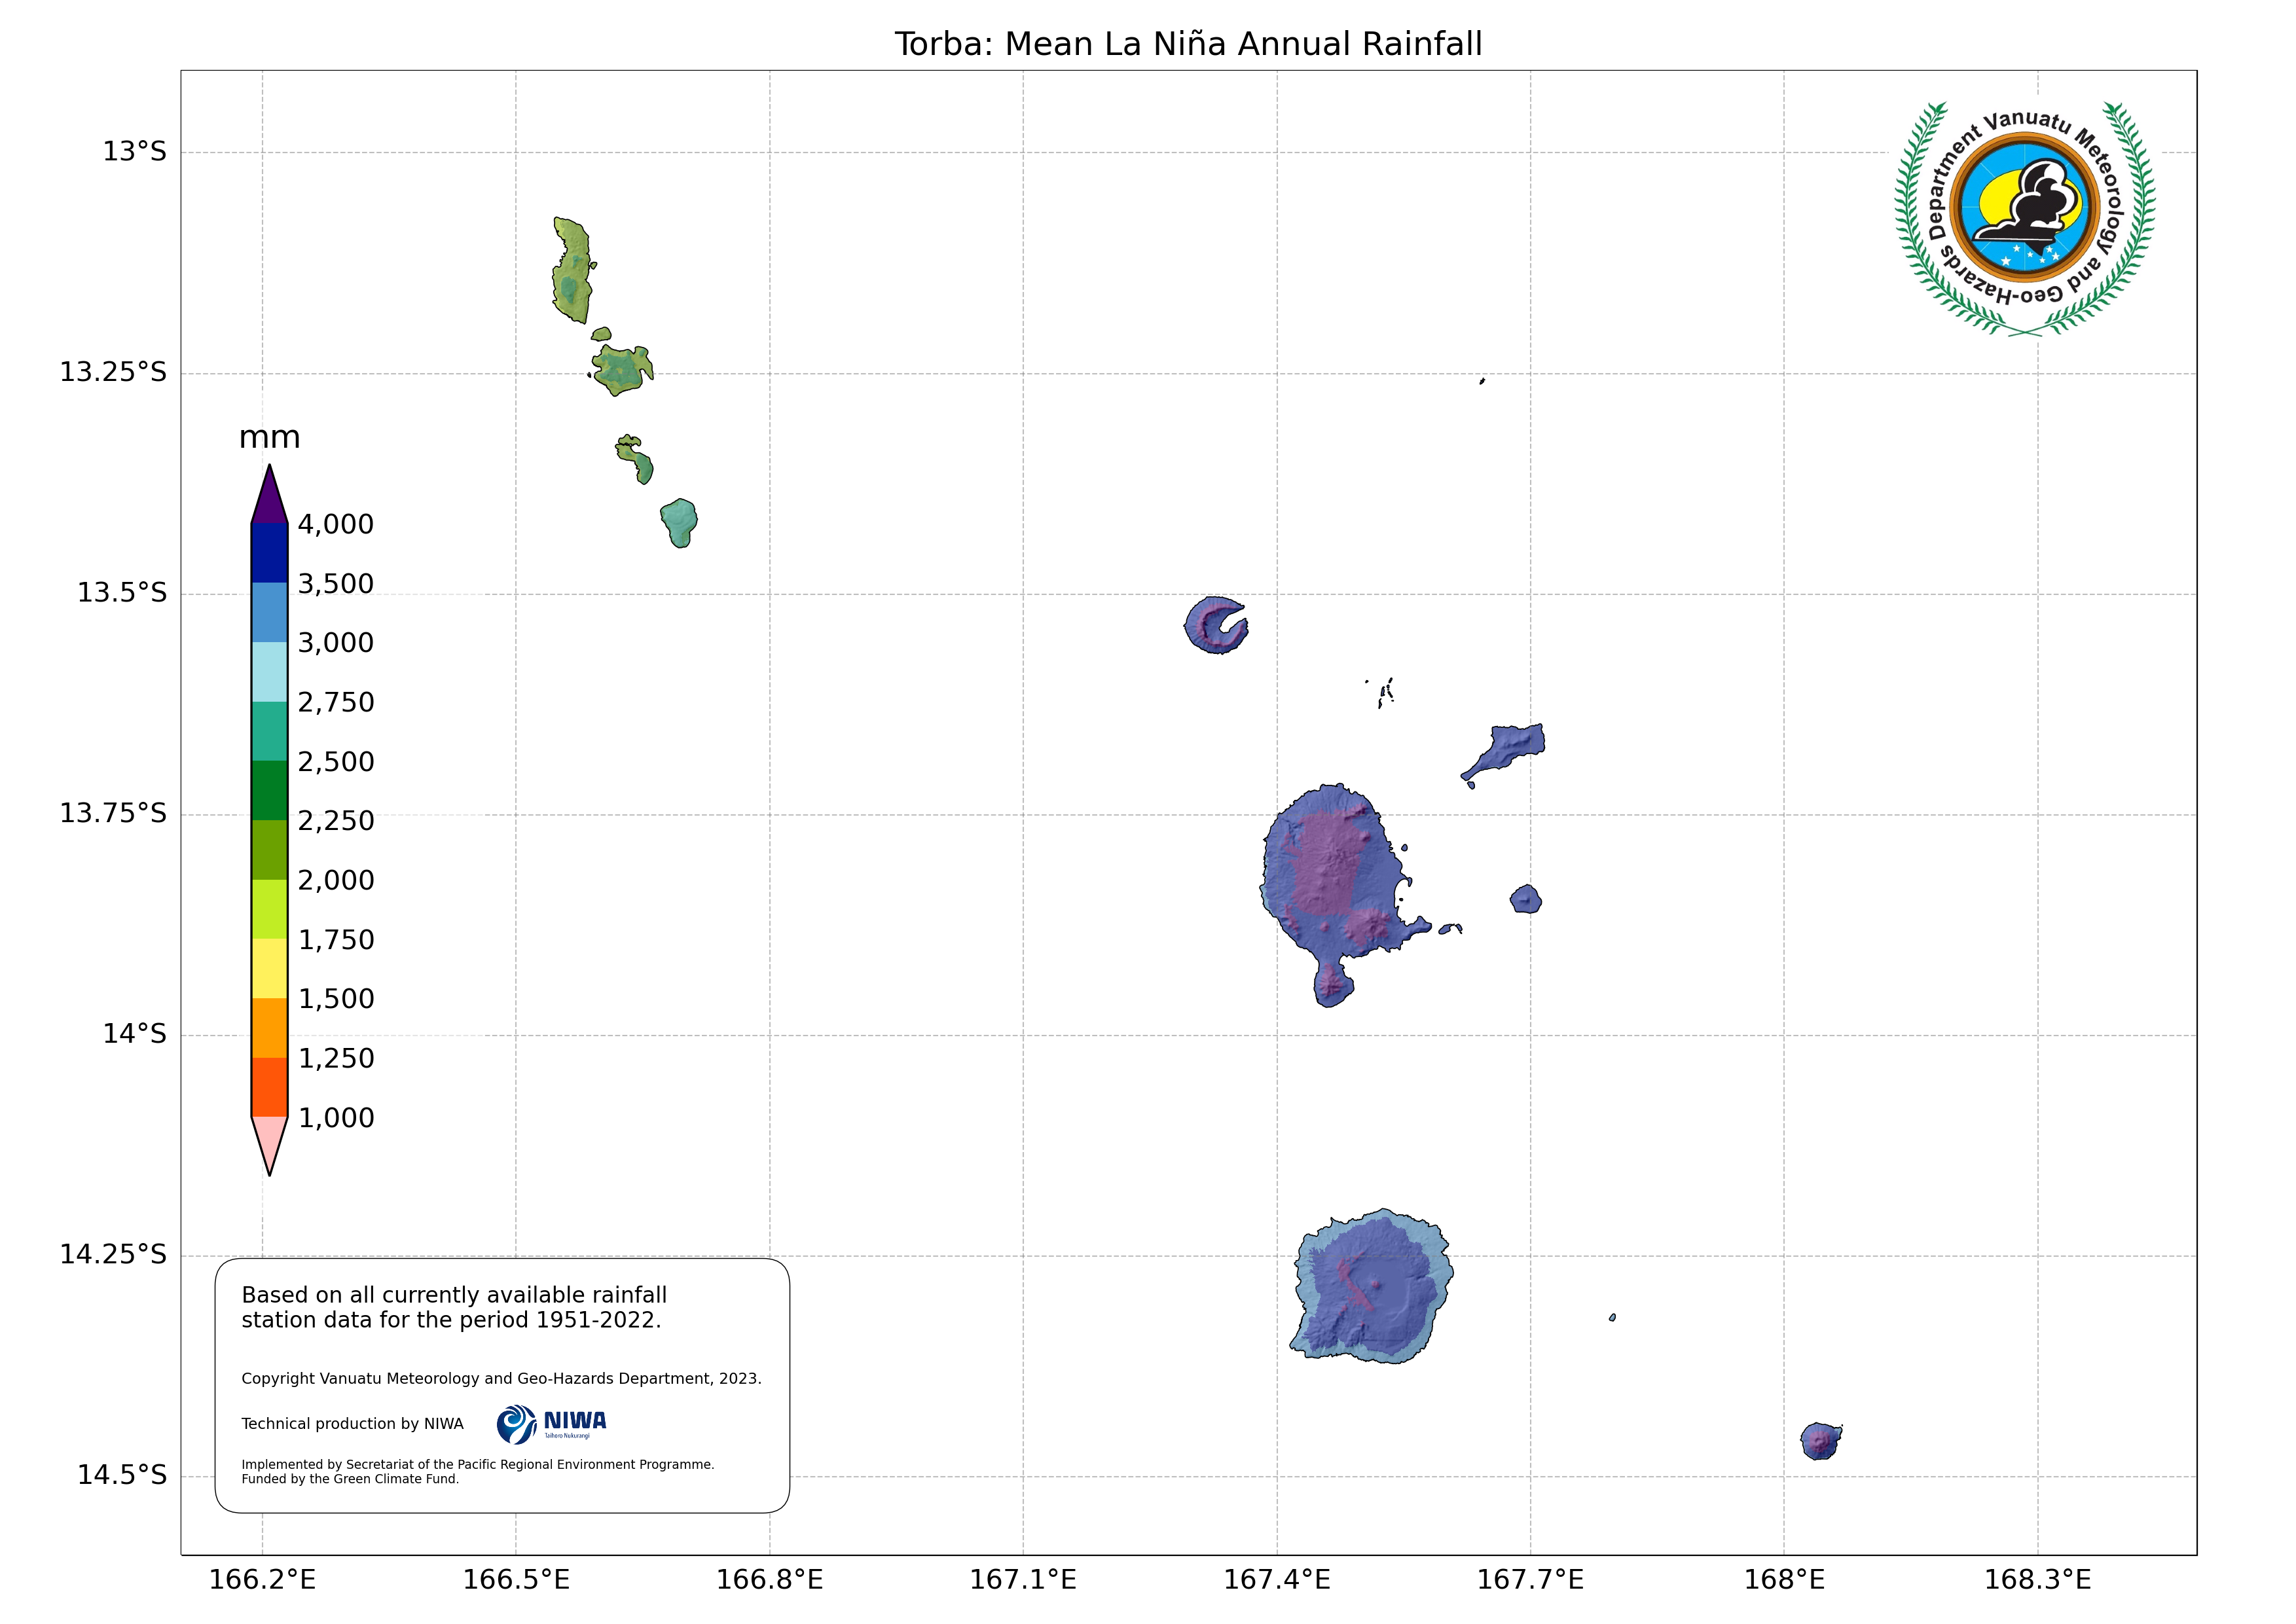Click the mm unit label above colorbar

[269, 438]
